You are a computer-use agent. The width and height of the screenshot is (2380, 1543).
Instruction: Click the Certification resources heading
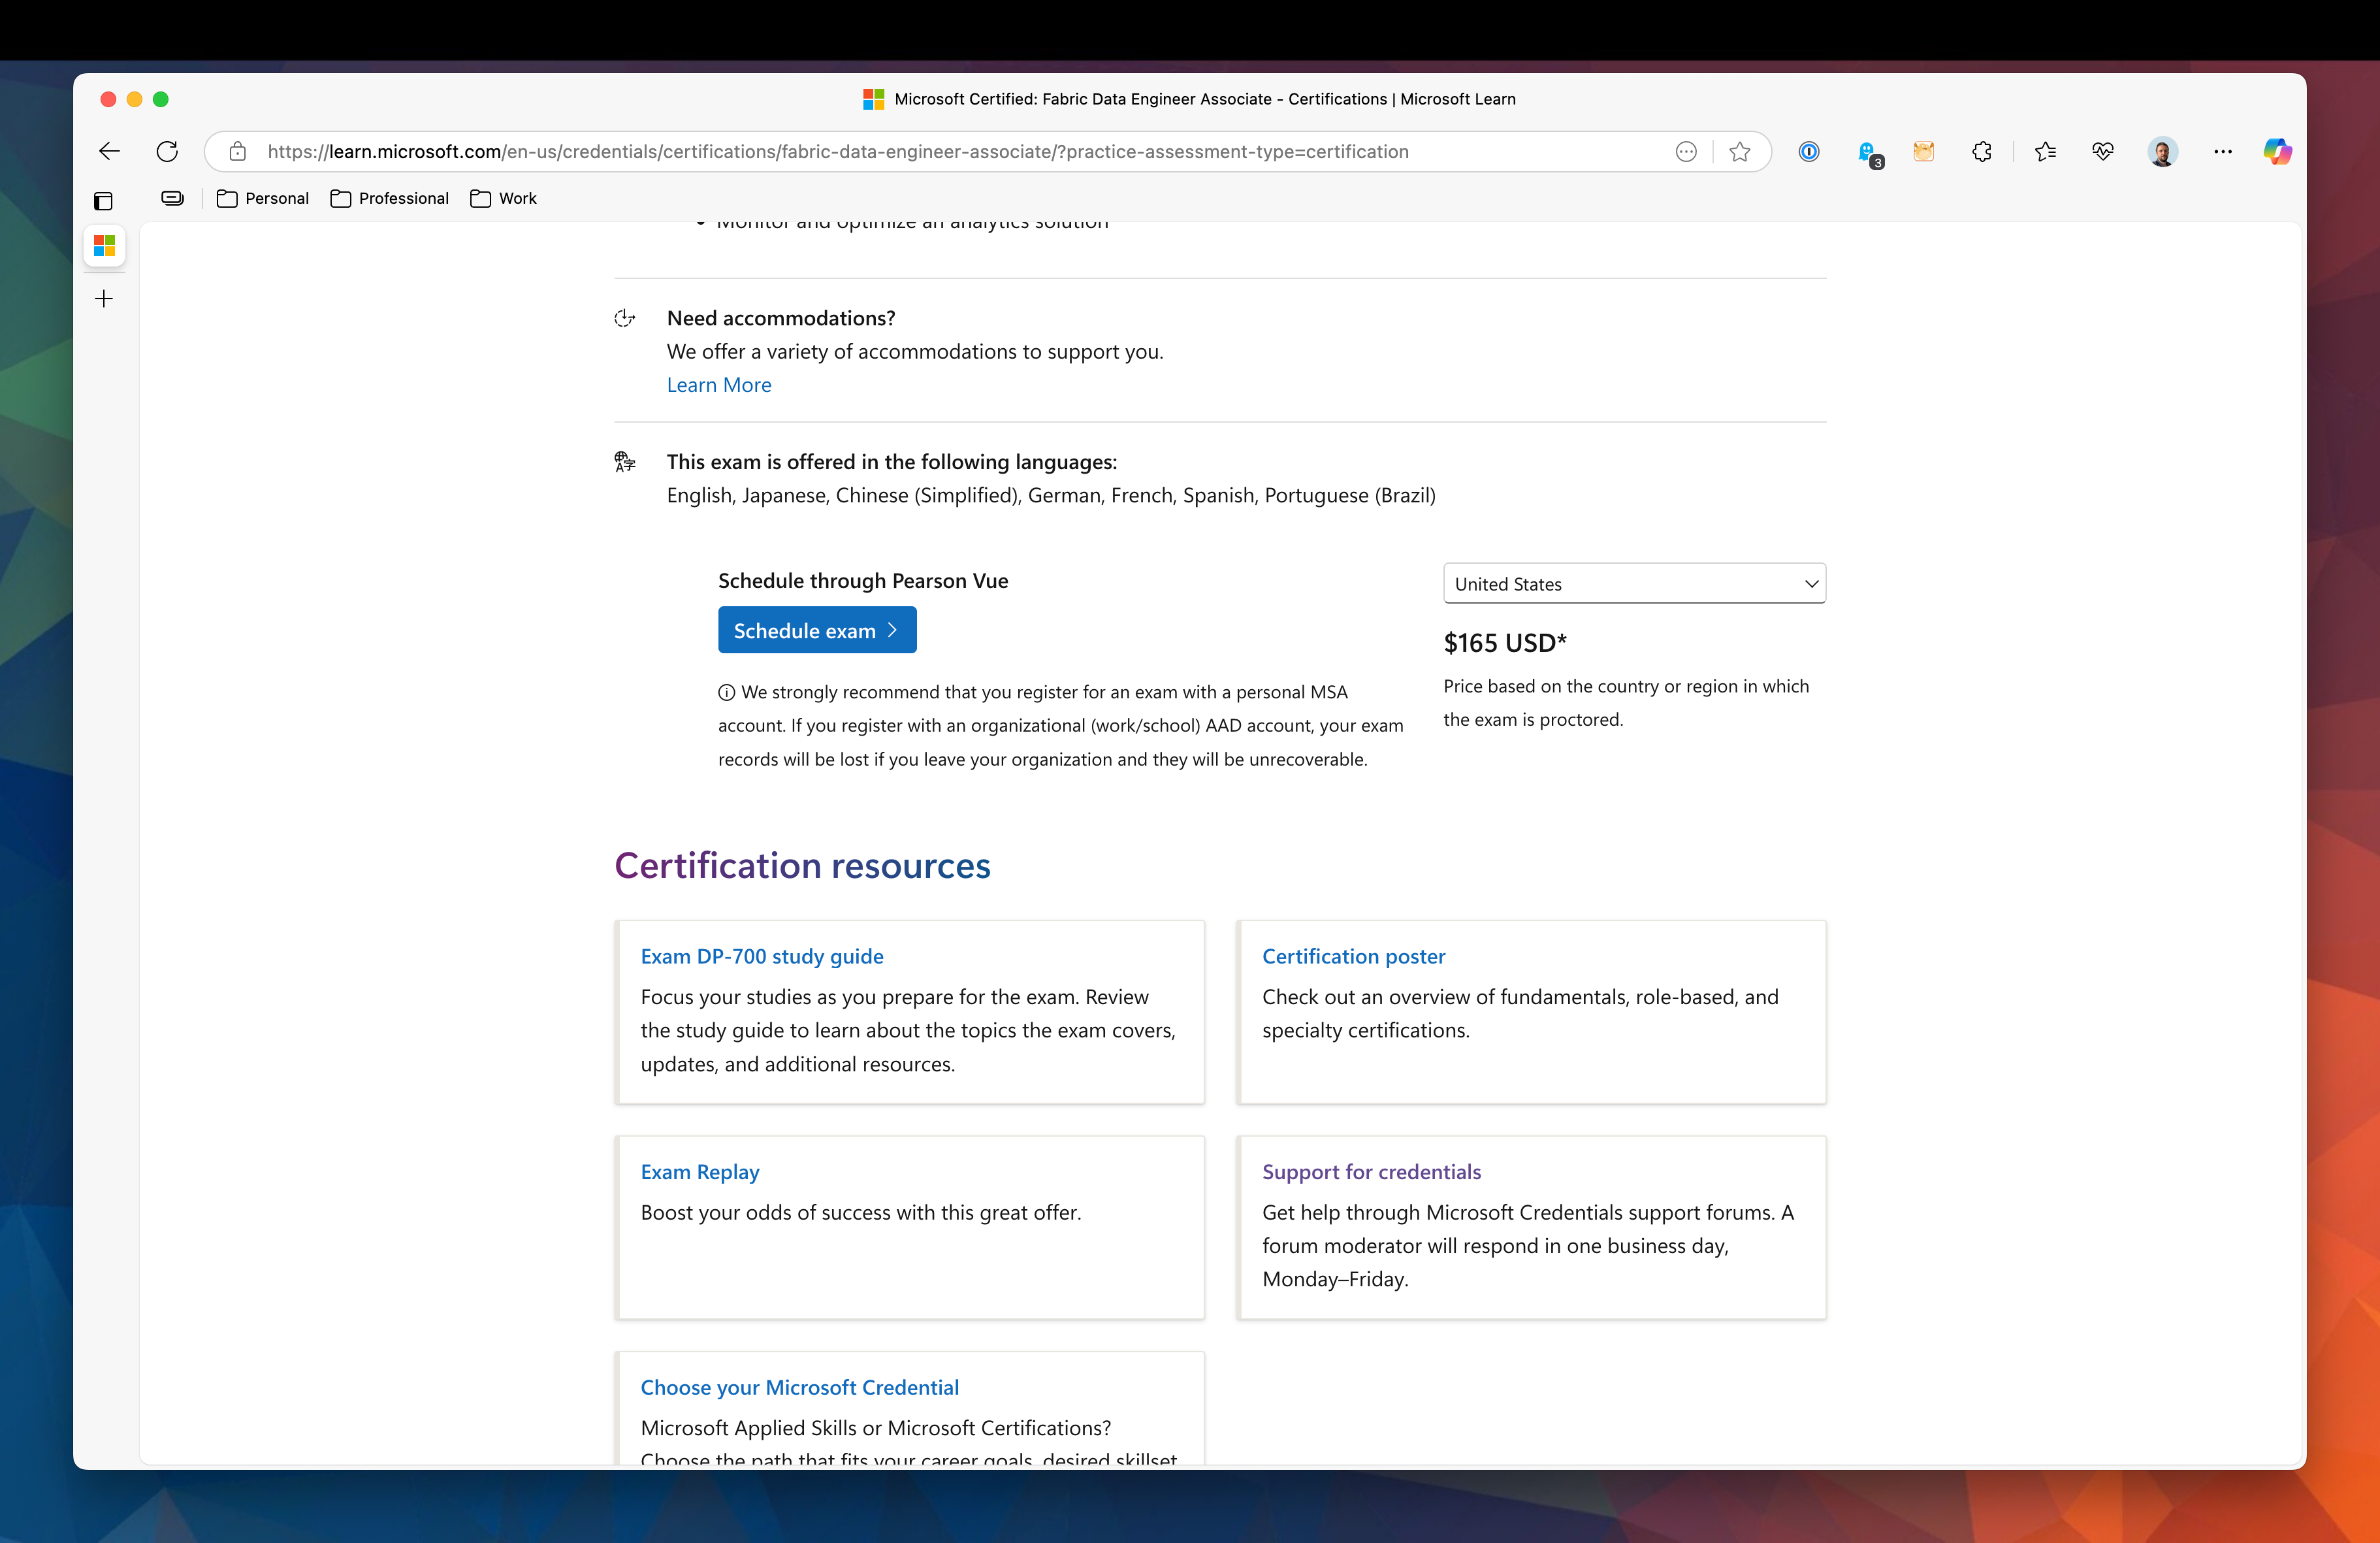point(802,865)
